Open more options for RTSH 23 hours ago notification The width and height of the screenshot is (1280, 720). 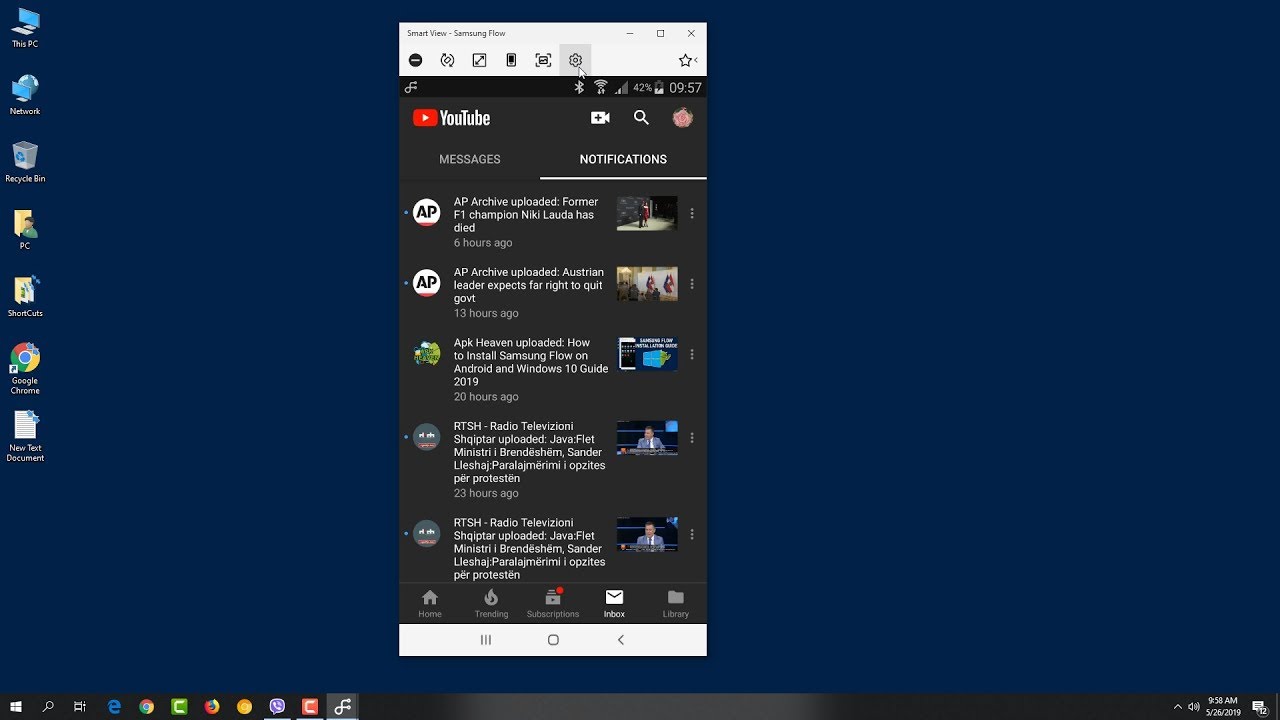point(692,438)
